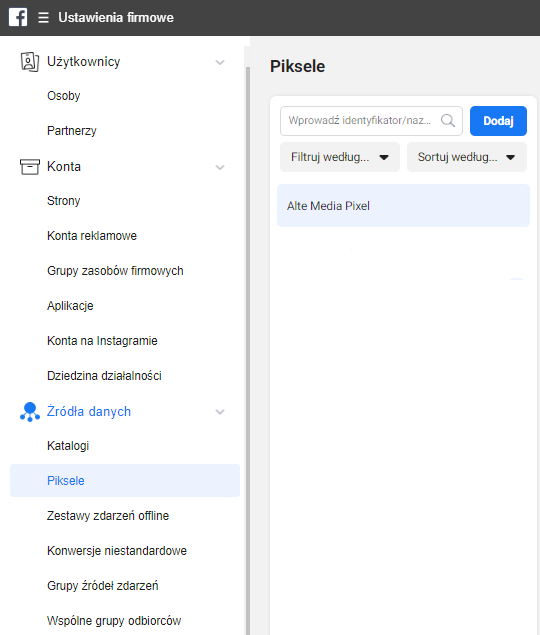Screen dimensions: 540x635
Task: Click the Źródła danych nodes icon
Action: pyautogui.click(x=30, y=412)
